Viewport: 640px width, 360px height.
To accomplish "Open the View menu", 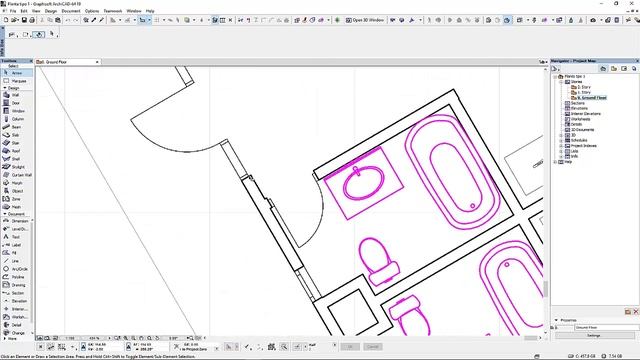I will pyautogui.click(x=36, y=11).
